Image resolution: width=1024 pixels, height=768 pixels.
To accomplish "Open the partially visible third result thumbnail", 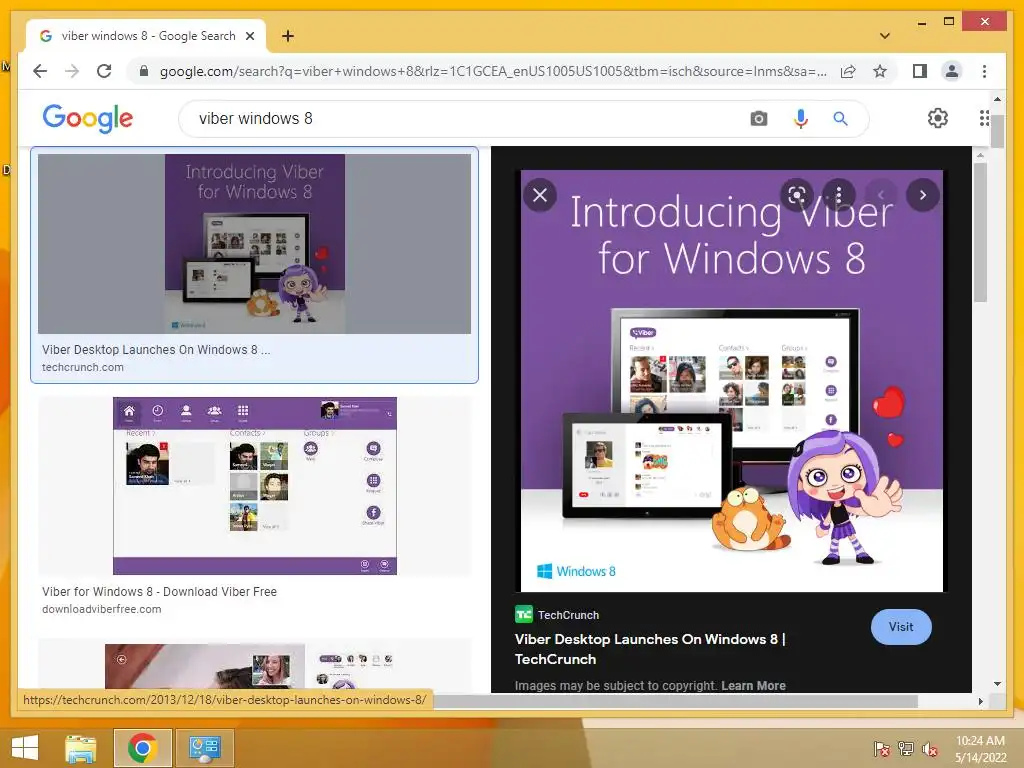I will pyautogui.click(x=254, y=666).
